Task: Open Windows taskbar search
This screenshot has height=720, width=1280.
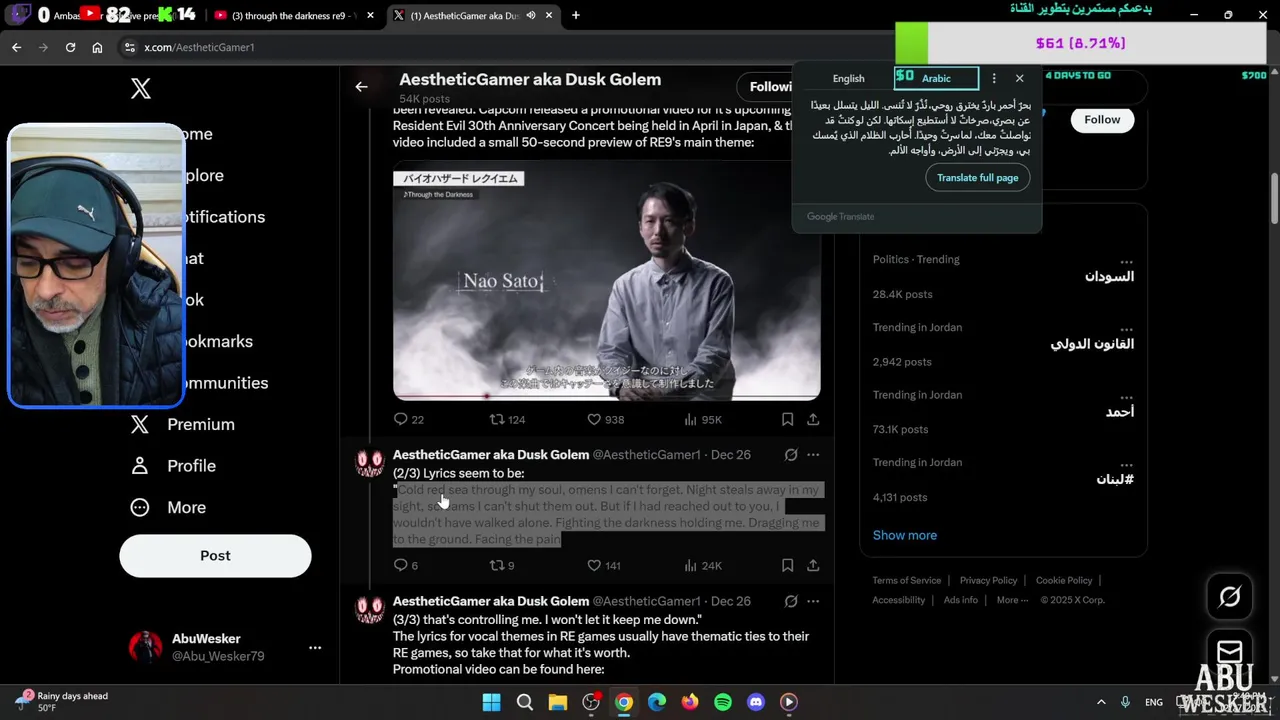Action: point(524,702)
